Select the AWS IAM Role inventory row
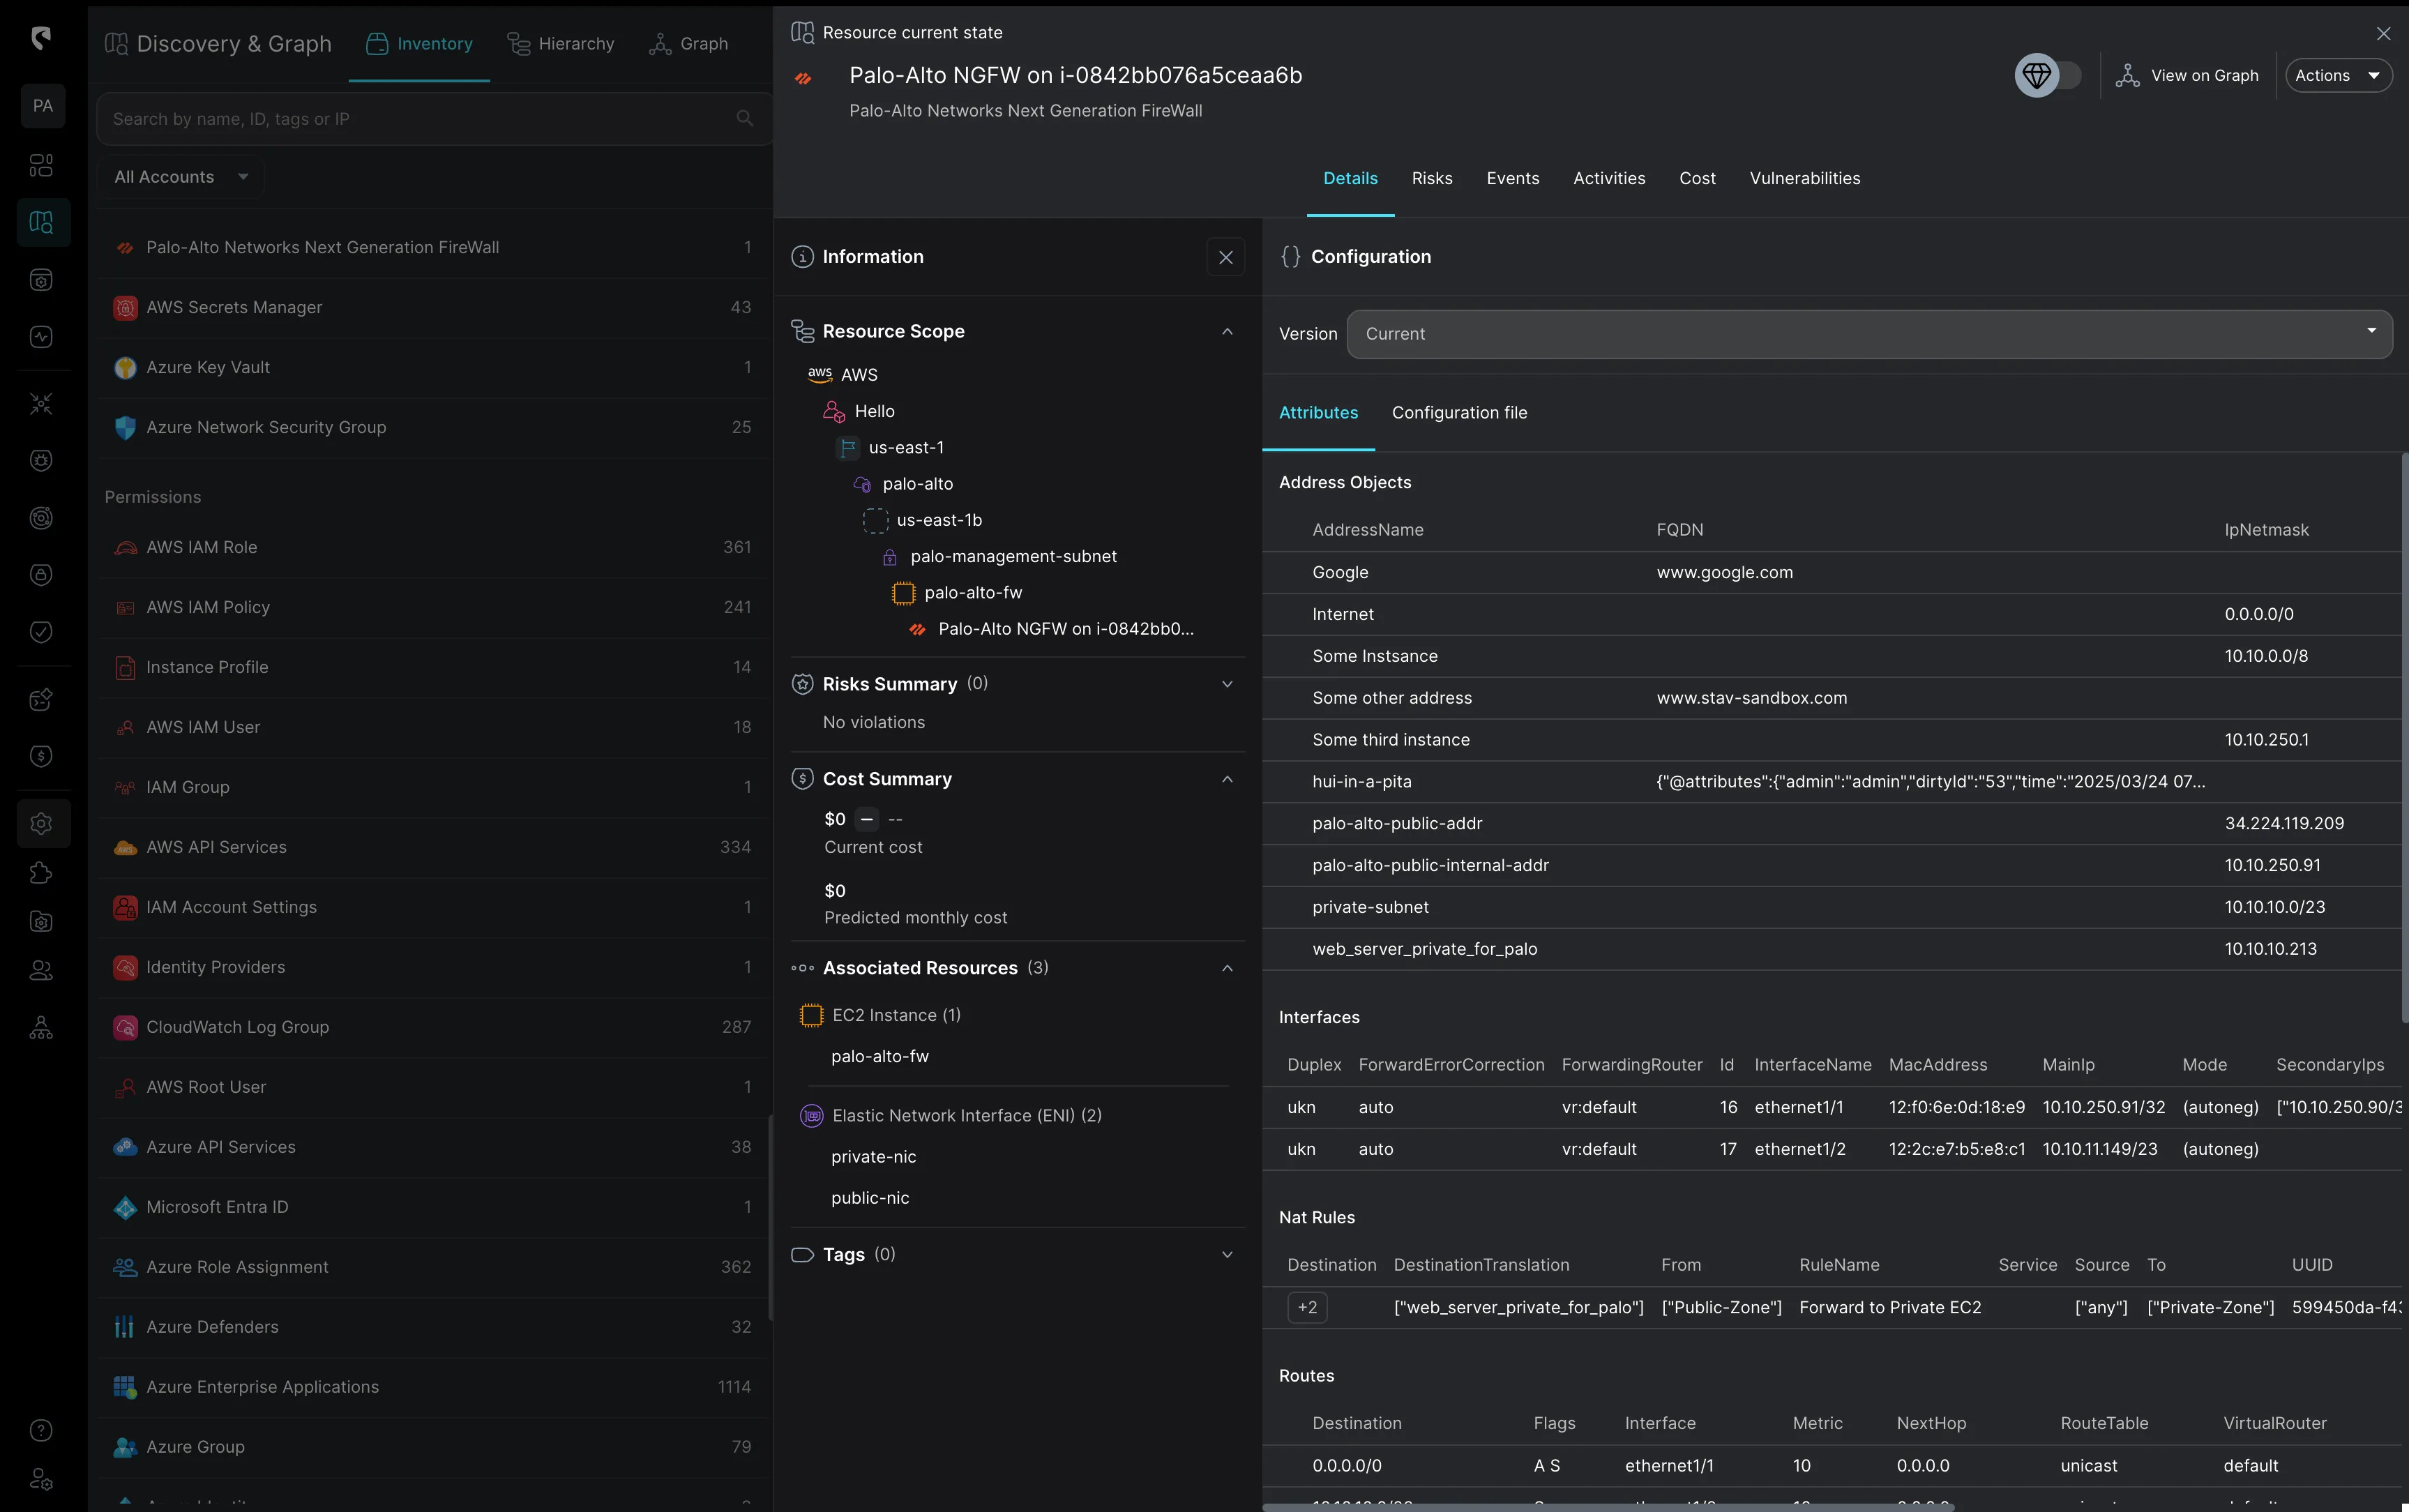 tap(433, 547)
